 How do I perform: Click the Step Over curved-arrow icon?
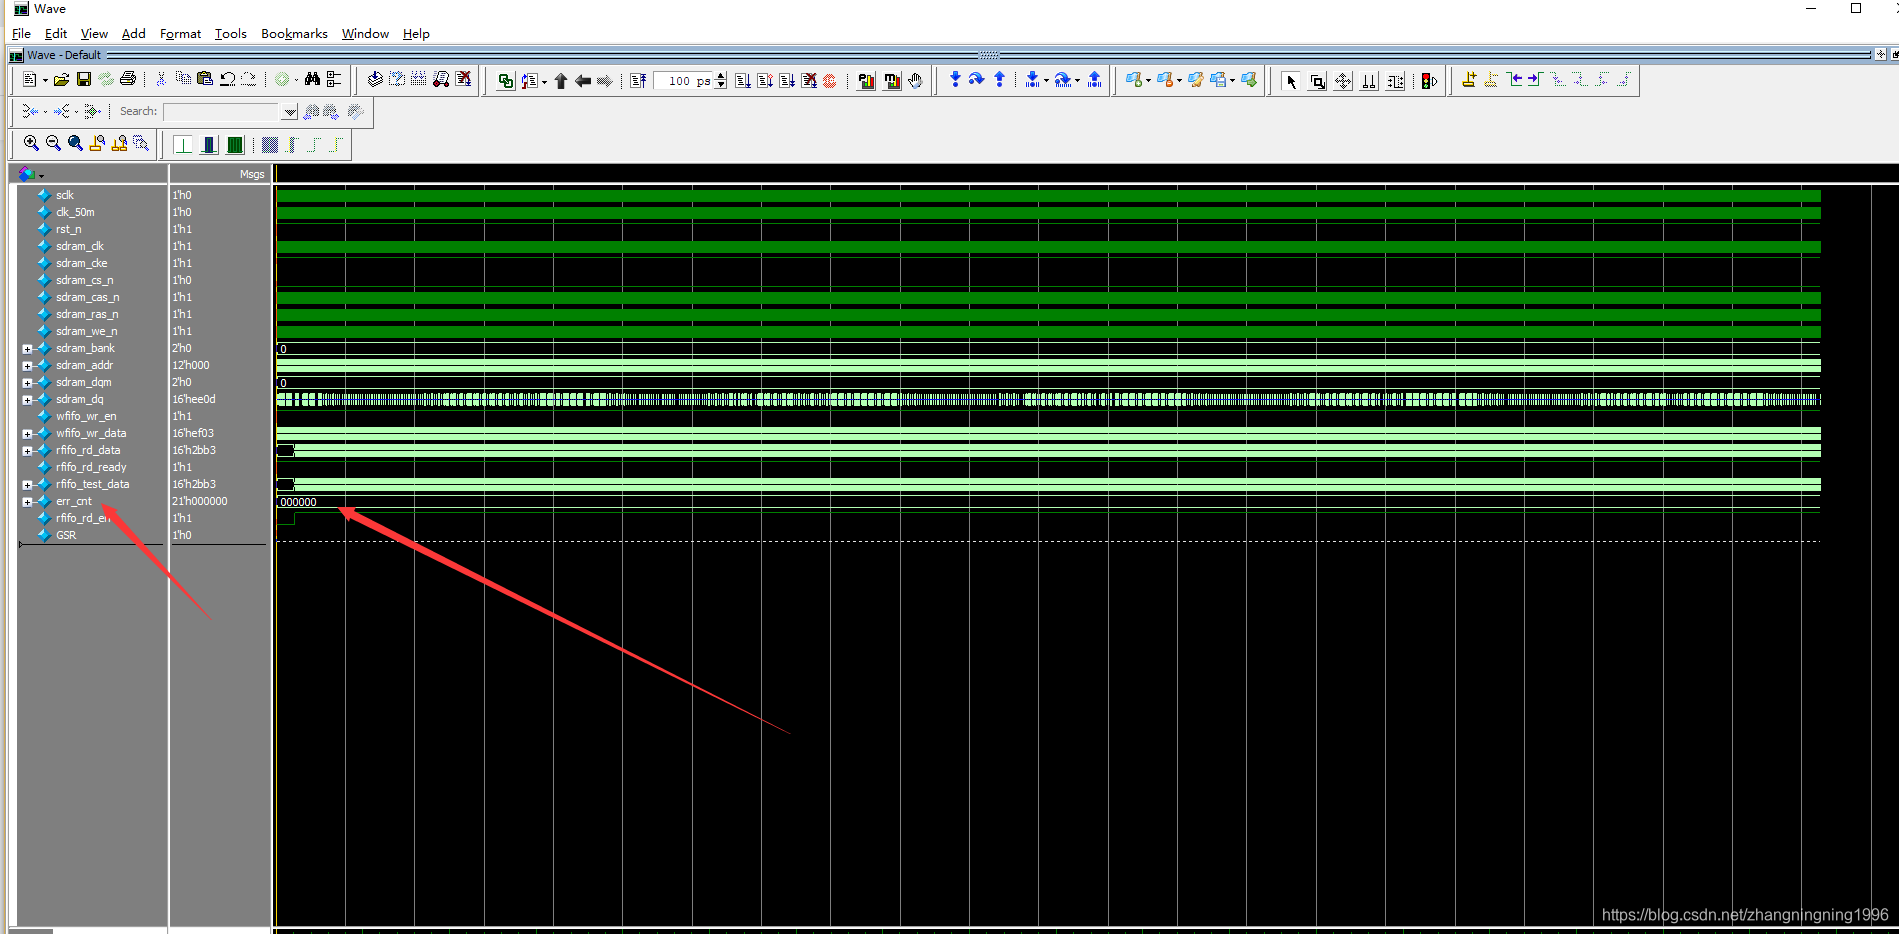(977, 80)
